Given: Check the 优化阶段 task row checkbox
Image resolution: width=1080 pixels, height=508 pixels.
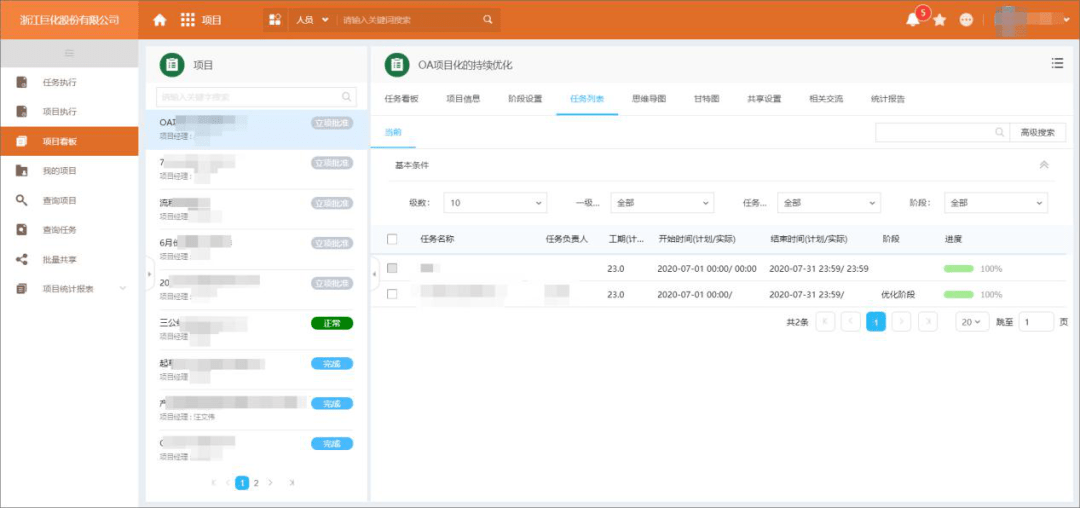Looking at the screenshot, I should click(392, 294).
